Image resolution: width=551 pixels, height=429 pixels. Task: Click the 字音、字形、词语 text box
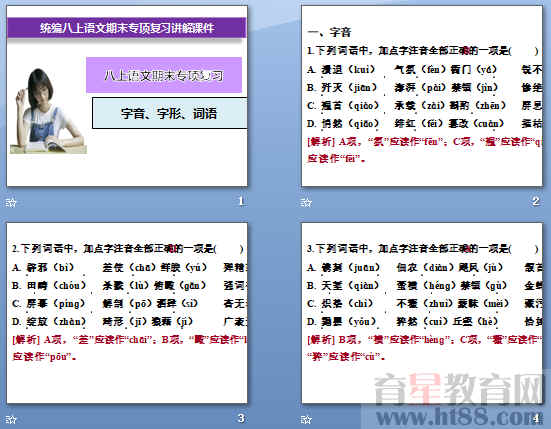click(169, 113)
